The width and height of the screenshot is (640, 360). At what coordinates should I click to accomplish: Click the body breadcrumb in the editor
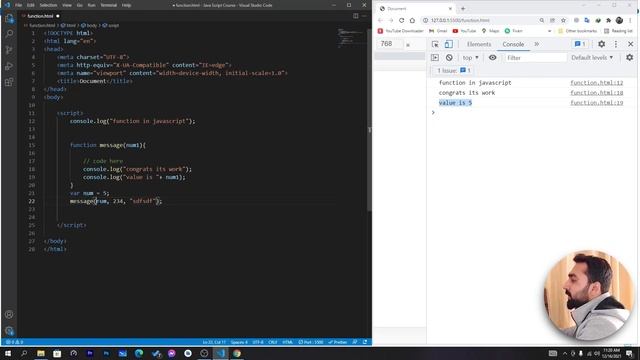[x=89, y=25]
